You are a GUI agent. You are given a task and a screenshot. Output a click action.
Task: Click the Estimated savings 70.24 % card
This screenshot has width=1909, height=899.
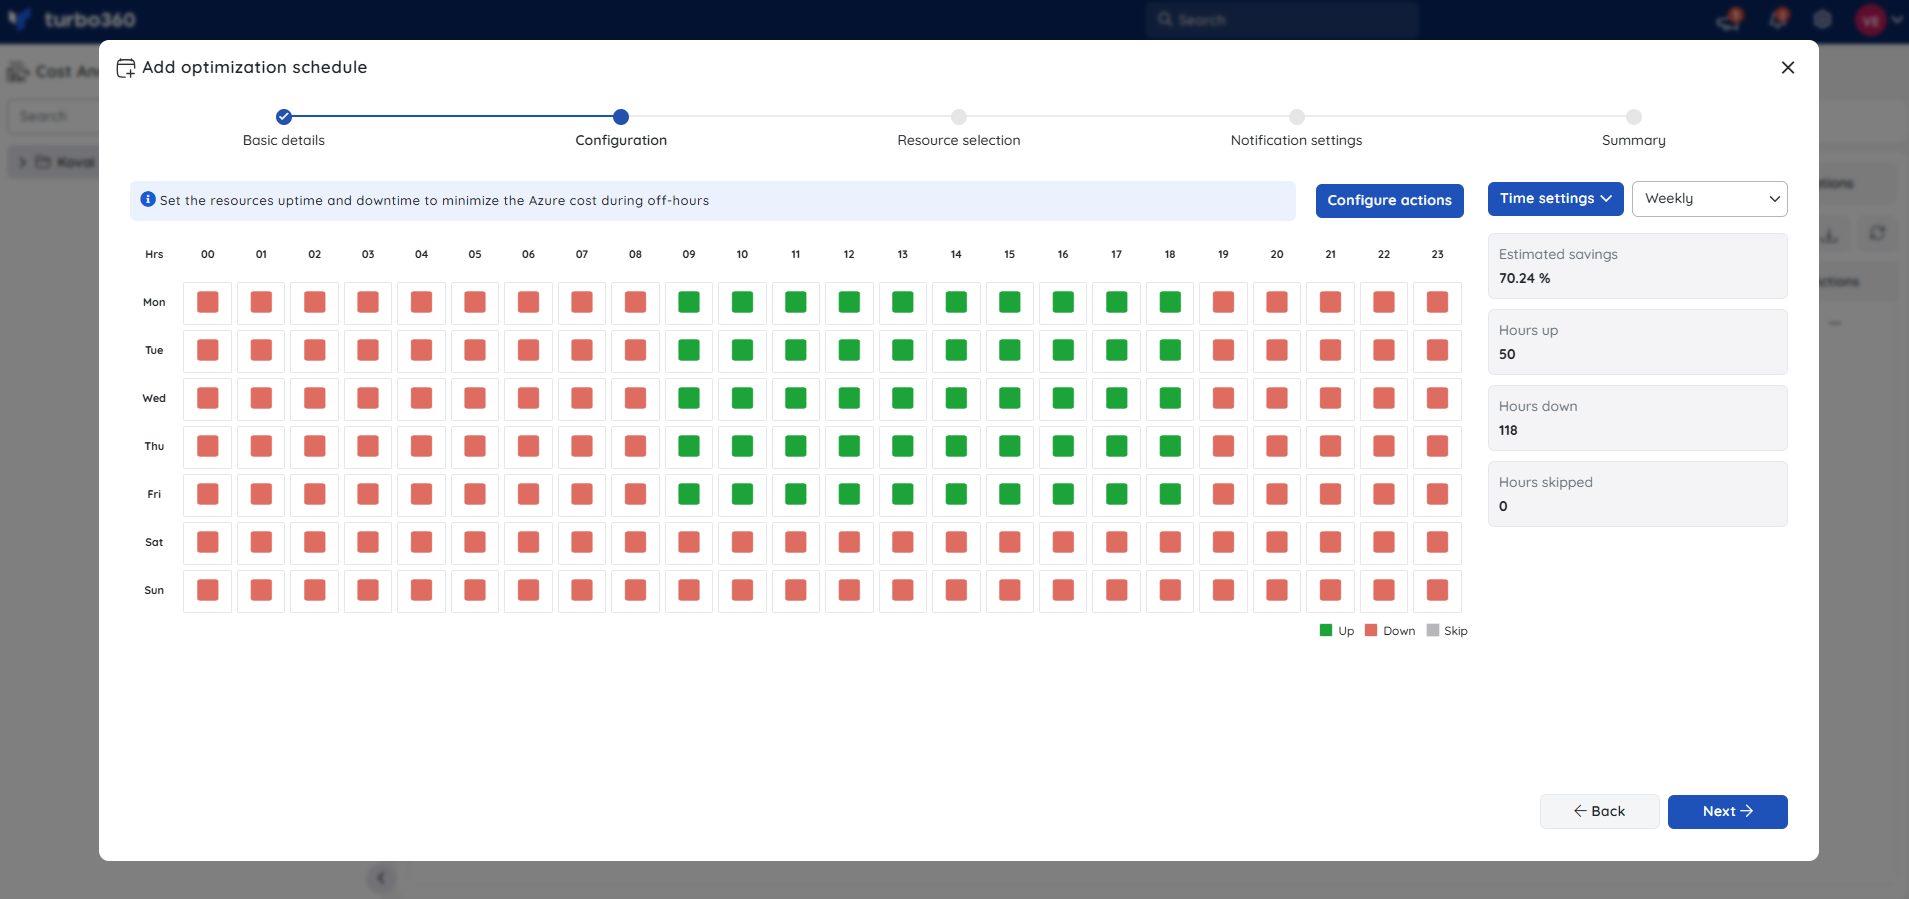click(1638, 266)
